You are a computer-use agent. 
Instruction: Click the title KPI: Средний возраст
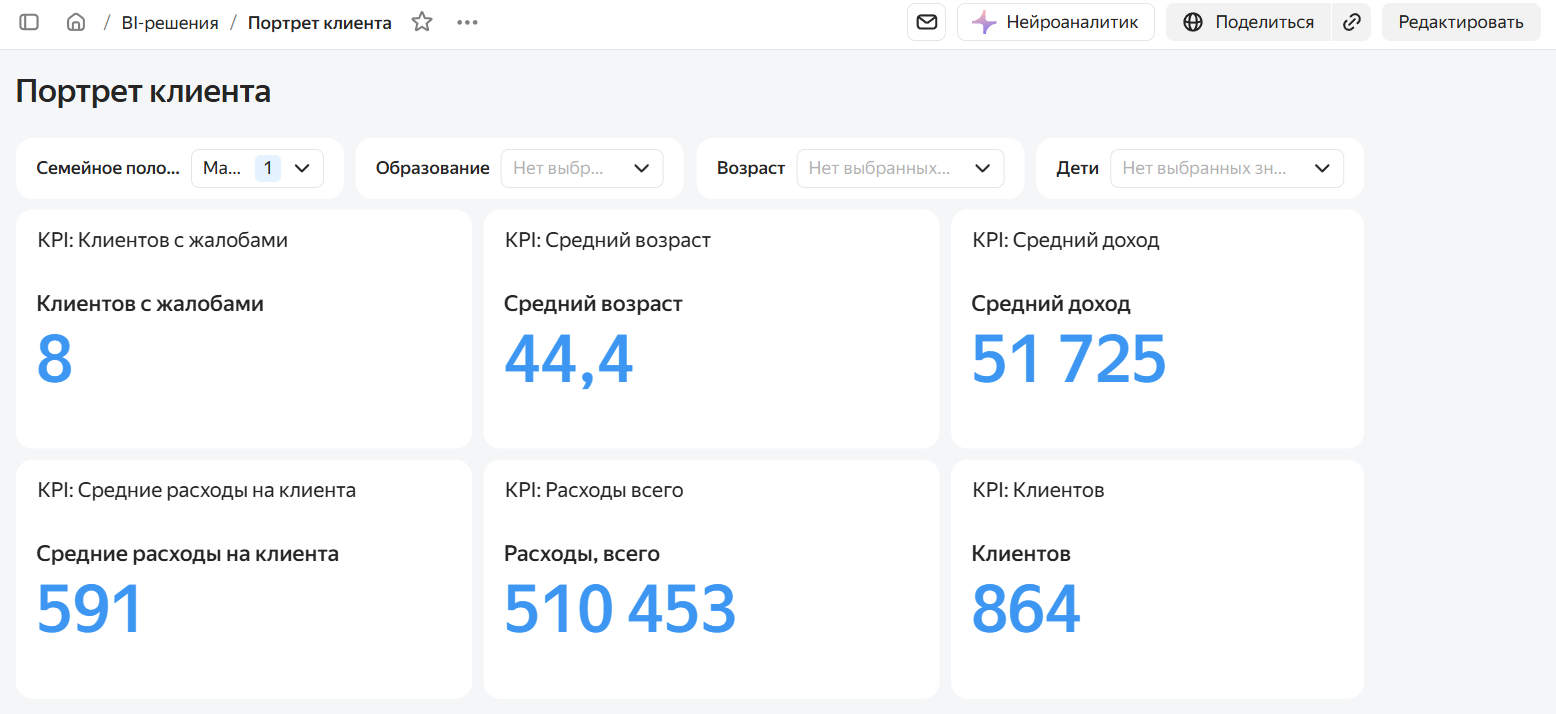click(608, 240)
